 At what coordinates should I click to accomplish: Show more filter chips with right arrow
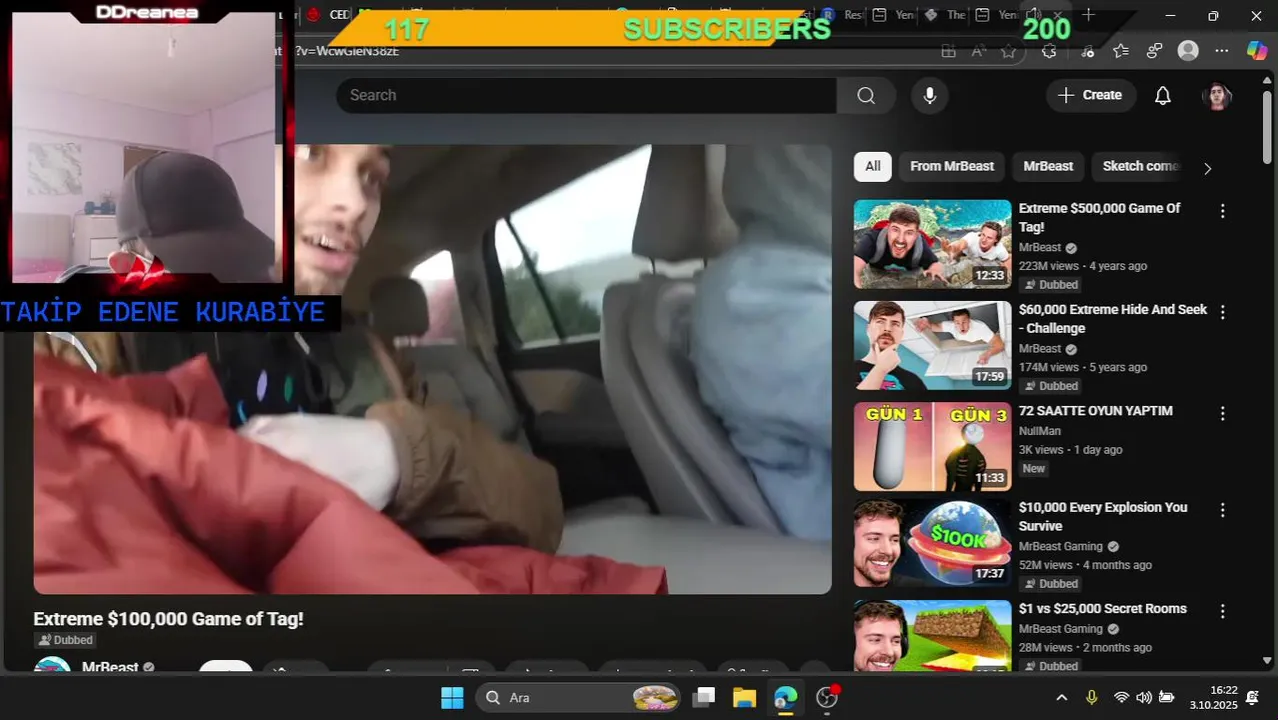tap(1207, 168)
